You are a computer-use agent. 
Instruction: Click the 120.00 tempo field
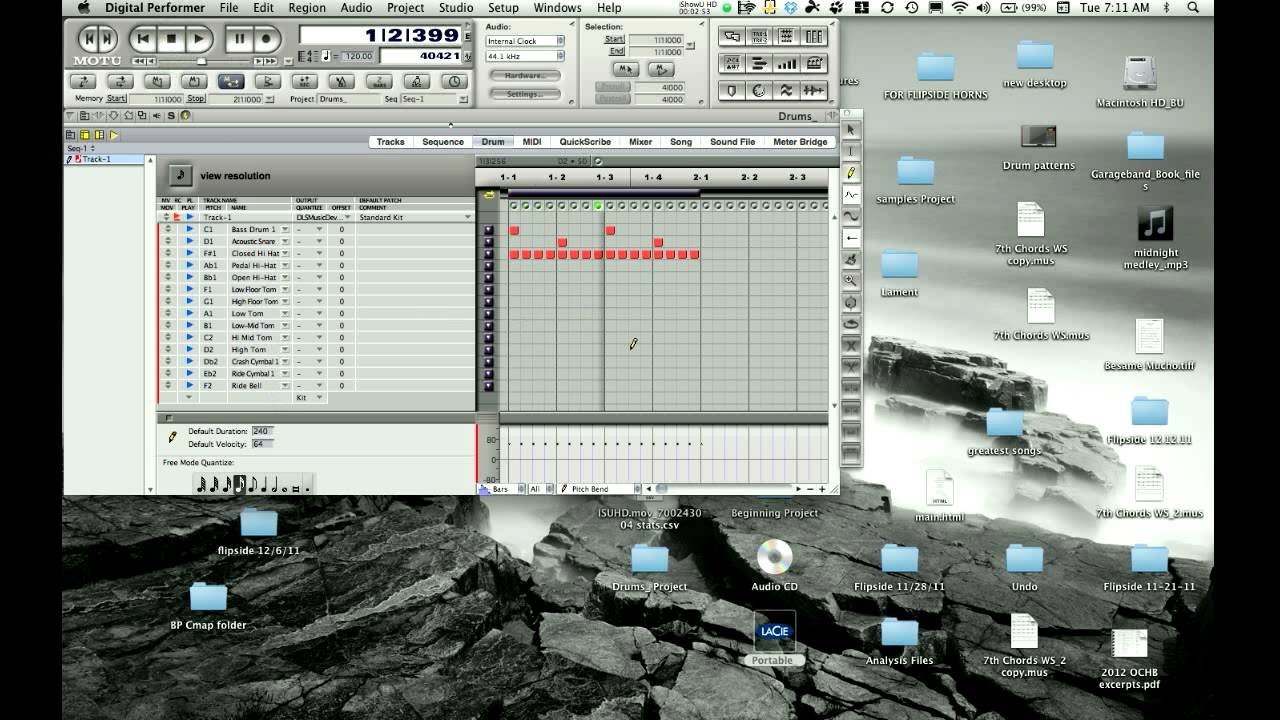tap(357, 56)
